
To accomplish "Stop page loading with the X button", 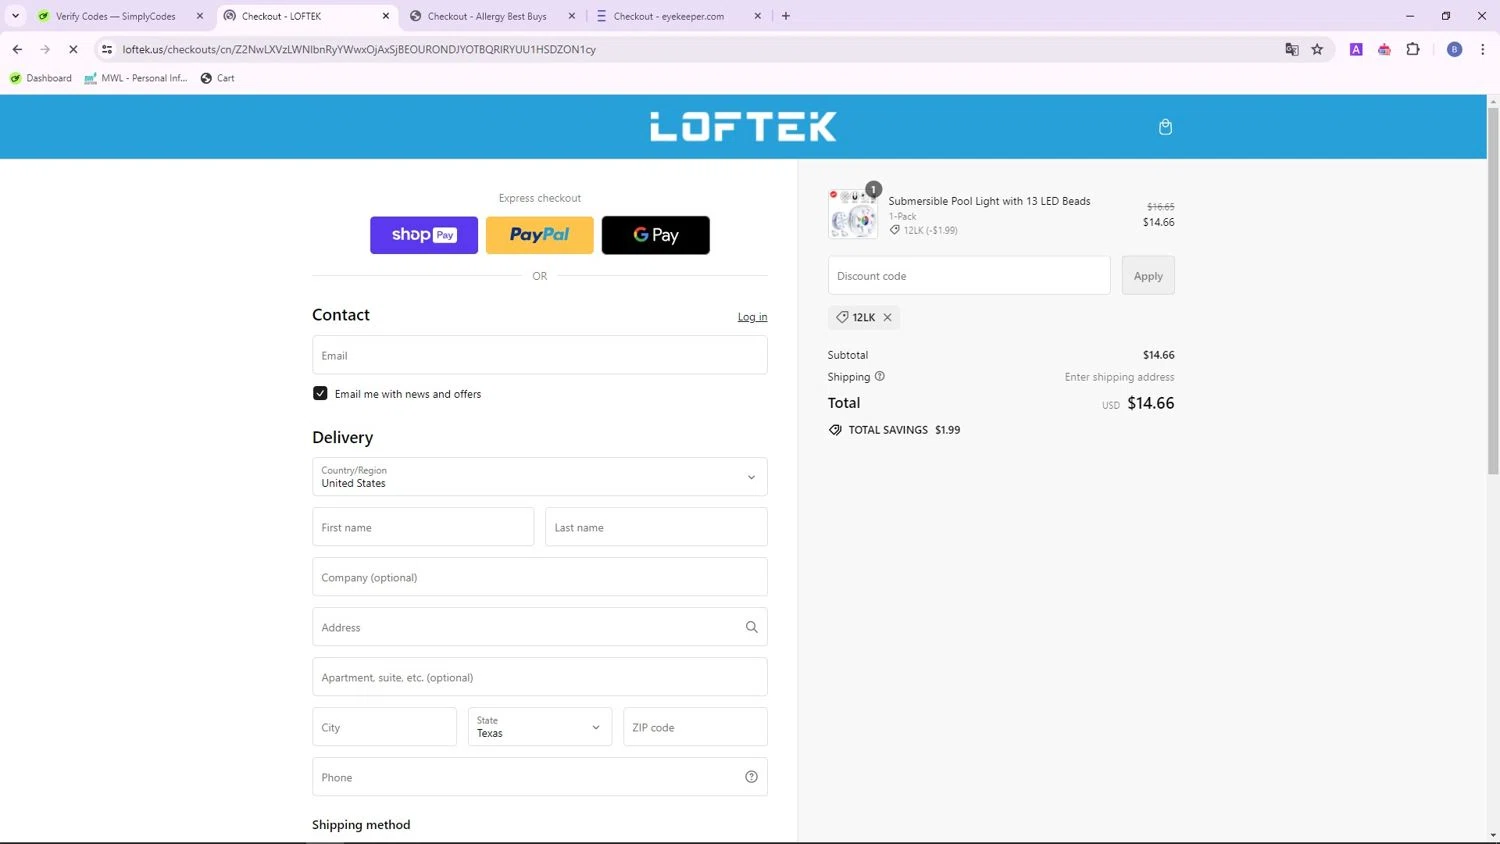I will 73,49.
